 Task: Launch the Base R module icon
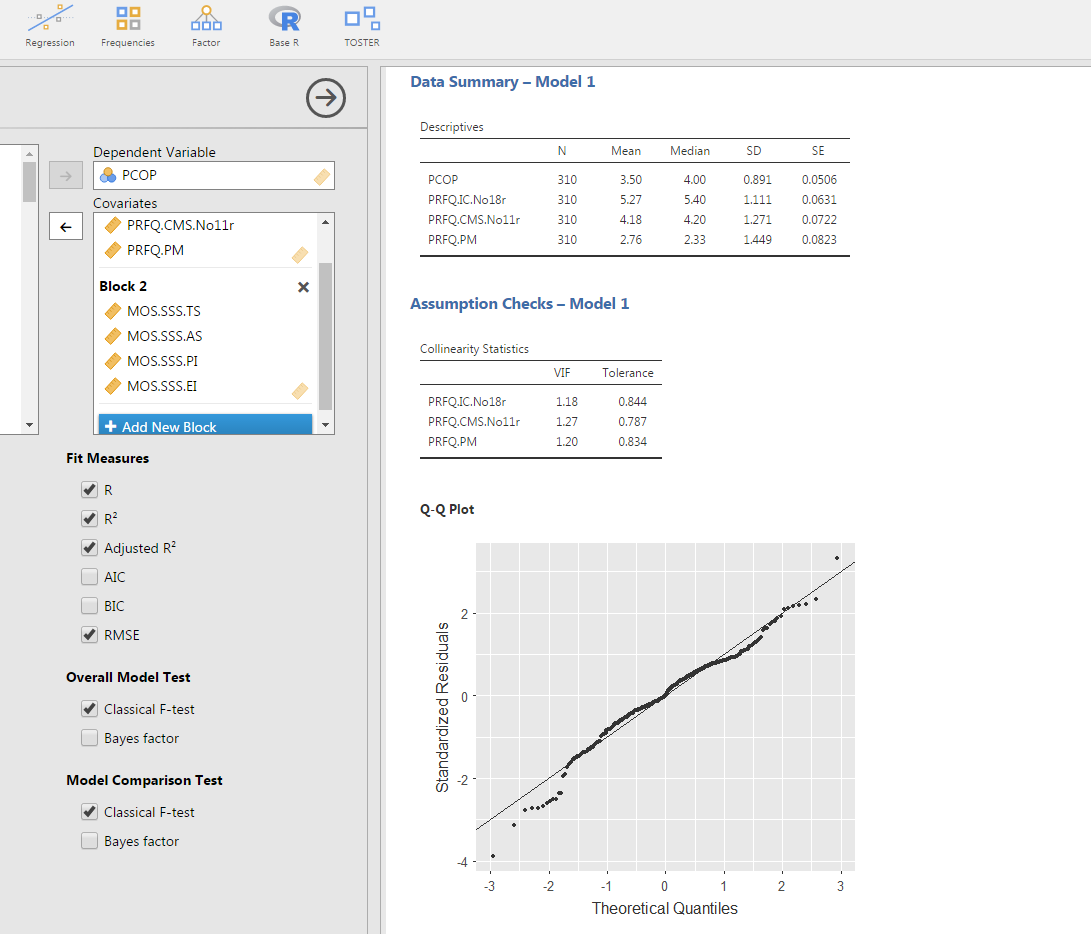click(x=283, y=26)
